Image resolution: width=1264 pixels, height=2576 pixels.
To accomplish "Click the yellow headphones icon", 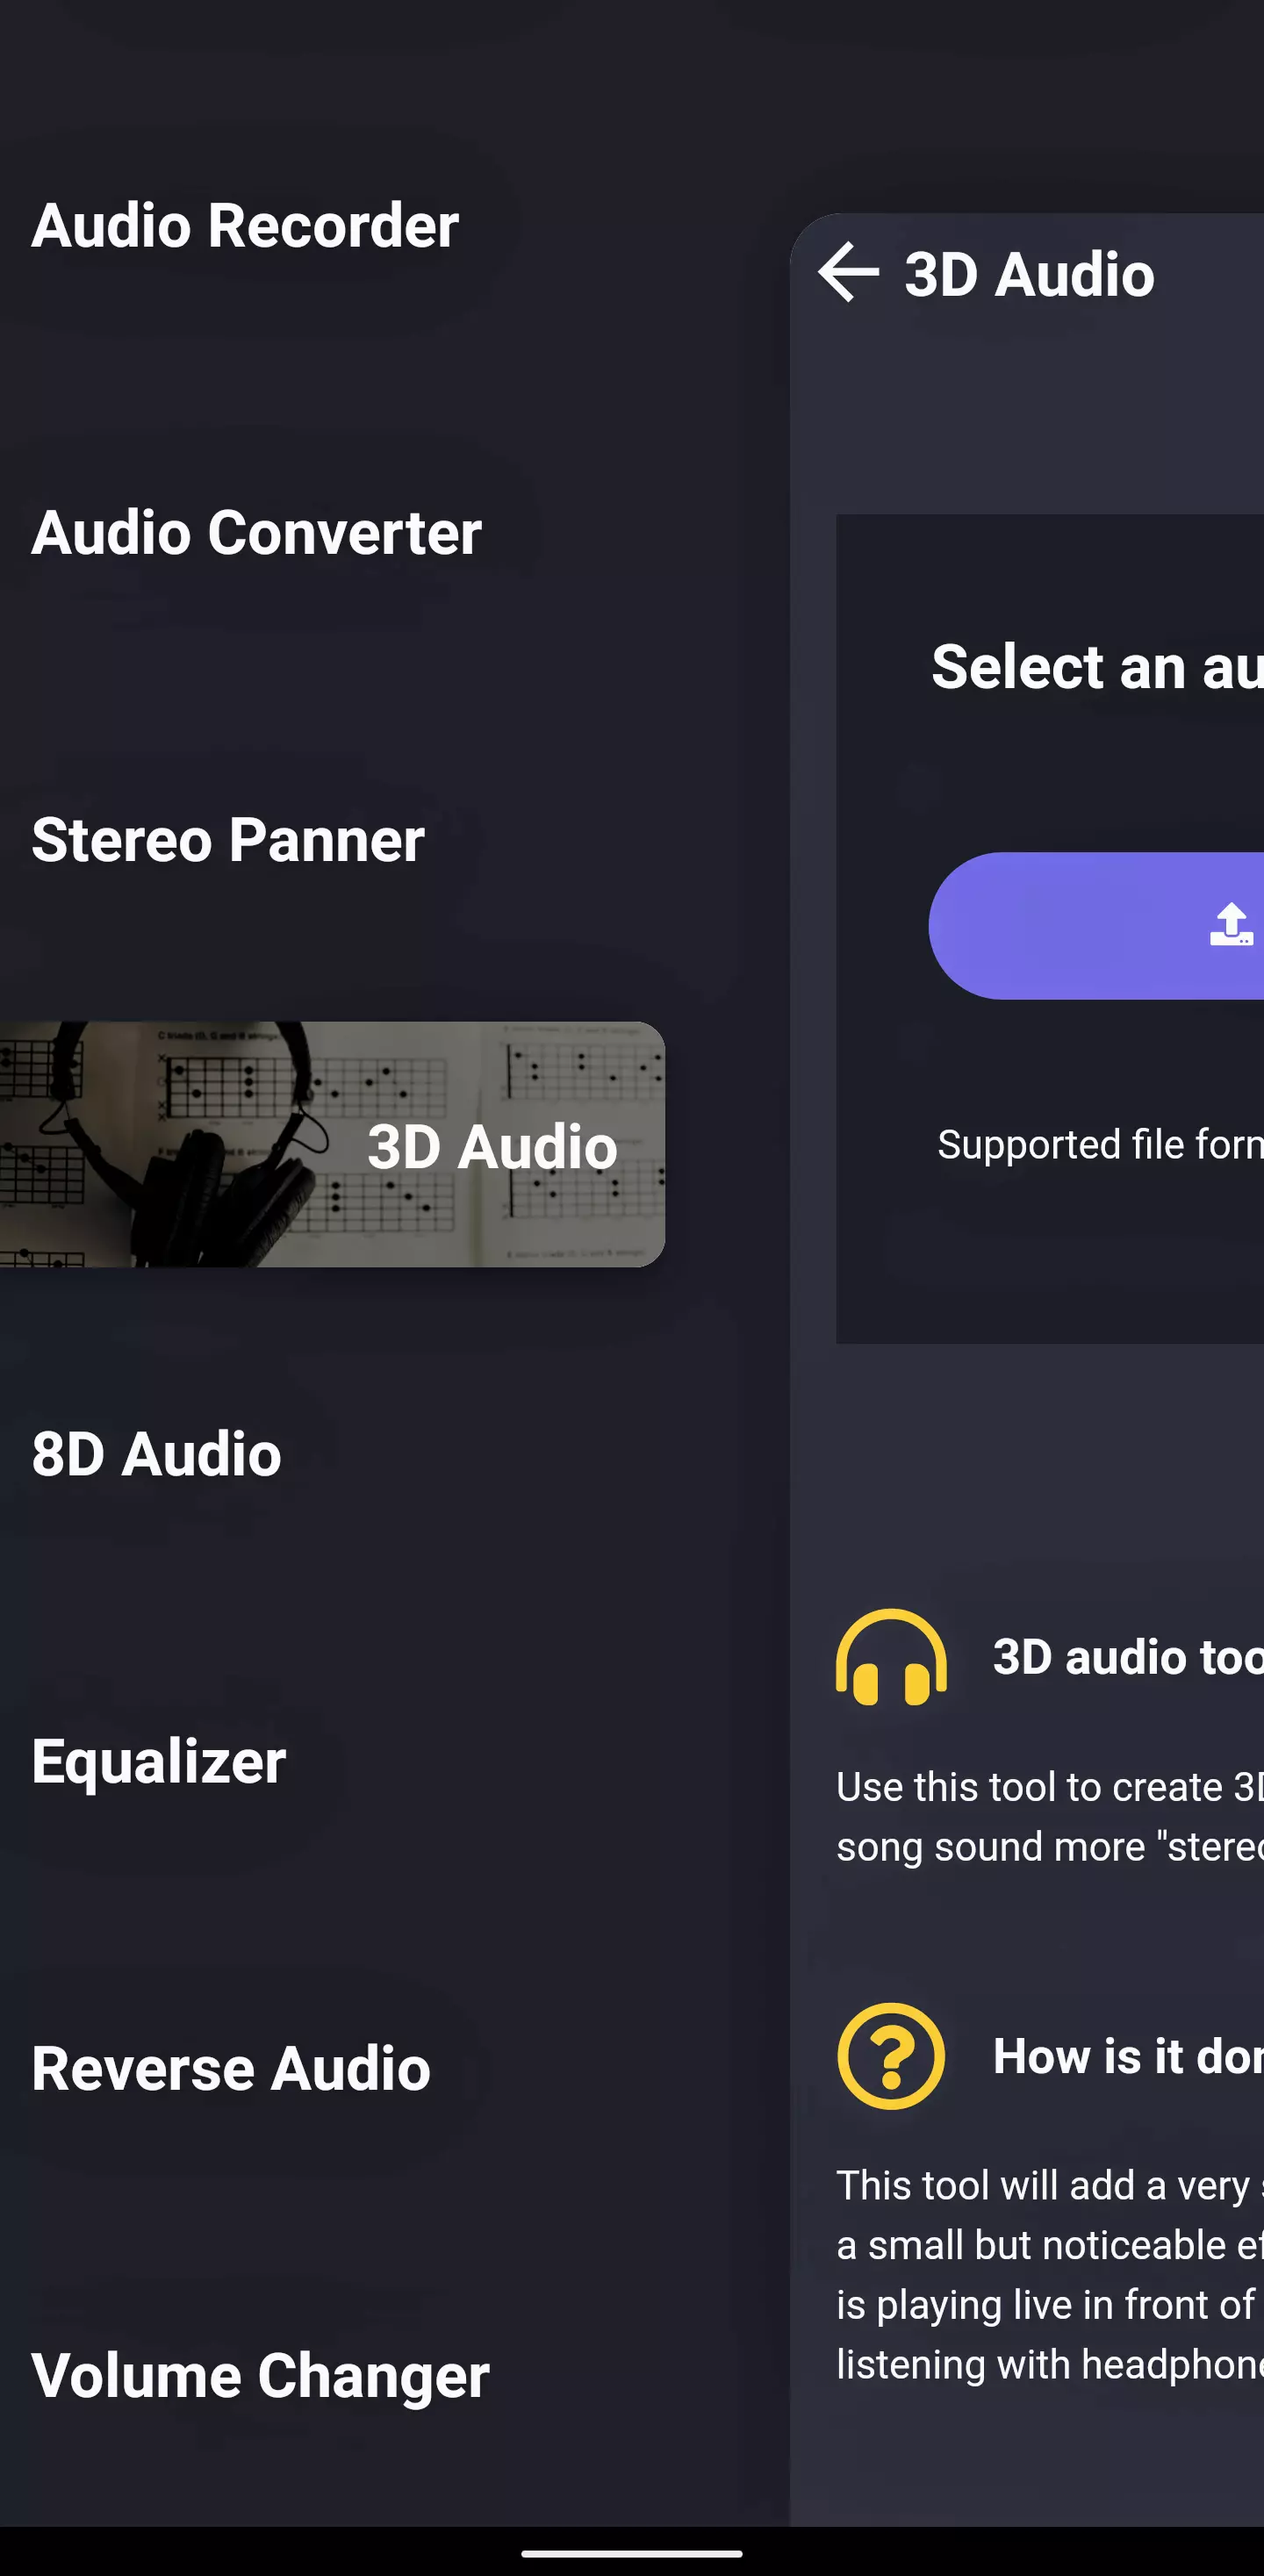I will coord(891,1656).
